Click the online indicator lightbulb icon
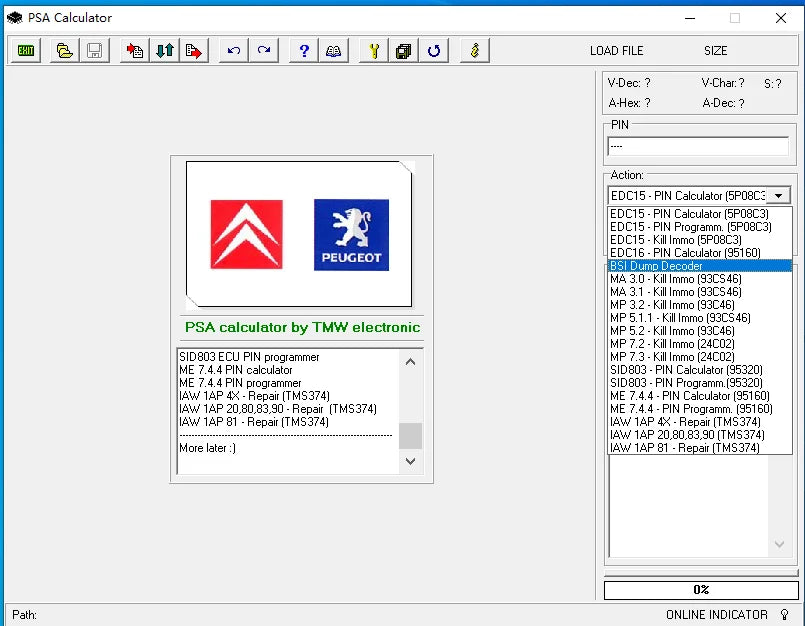Viewport: 805px width, 626px height. 784,614
